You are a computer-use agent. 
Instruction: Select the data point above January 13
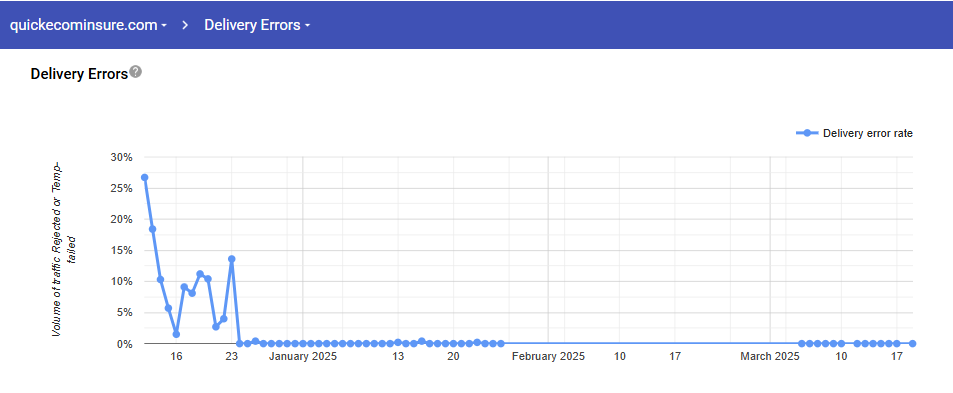[397, 343]
